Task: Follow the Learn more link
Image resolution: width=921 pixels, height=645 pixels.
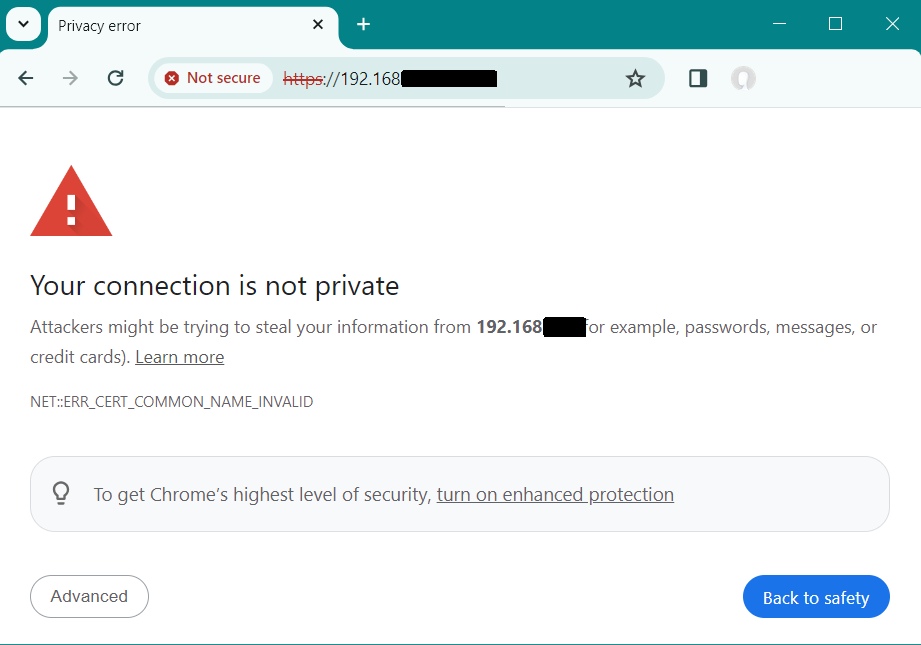Action: point(179,357)
